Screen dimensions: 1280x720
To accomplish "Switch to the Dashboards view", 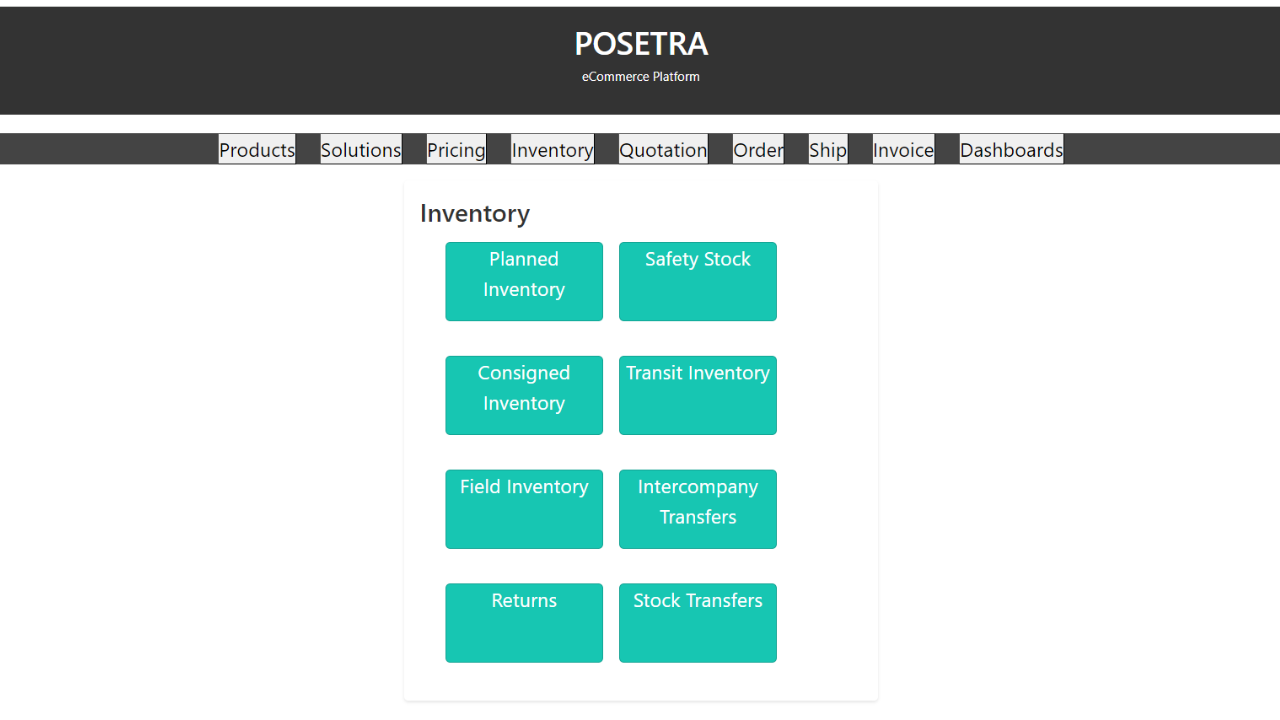I will (1011, 149).
